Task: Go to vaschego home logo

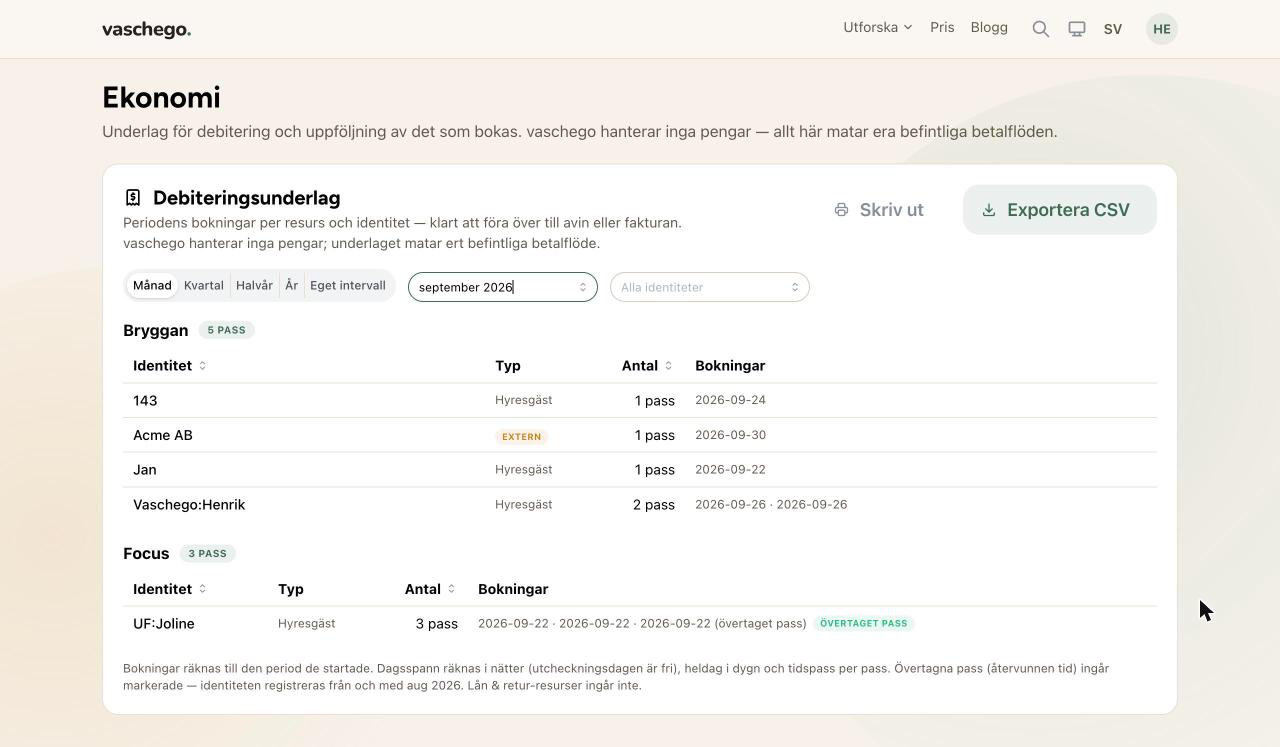Action: click(146, 29)
